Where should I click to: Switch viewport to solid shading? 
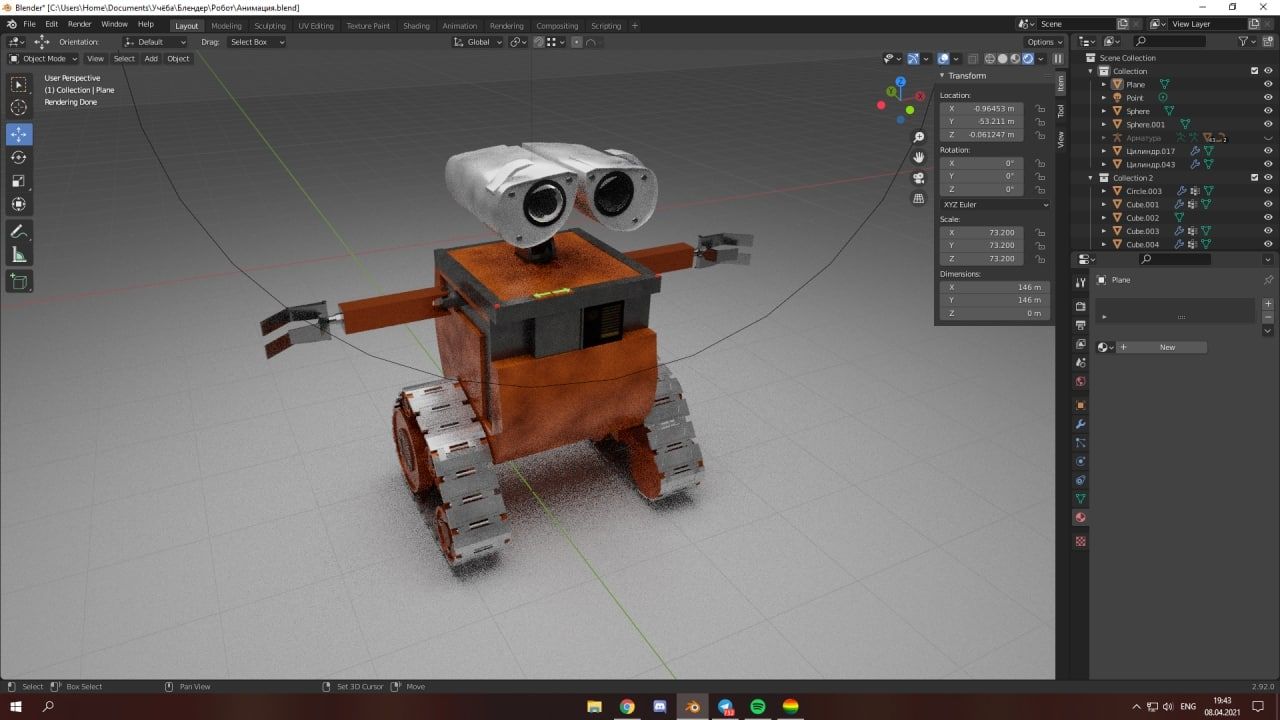tap(1003, 59)
